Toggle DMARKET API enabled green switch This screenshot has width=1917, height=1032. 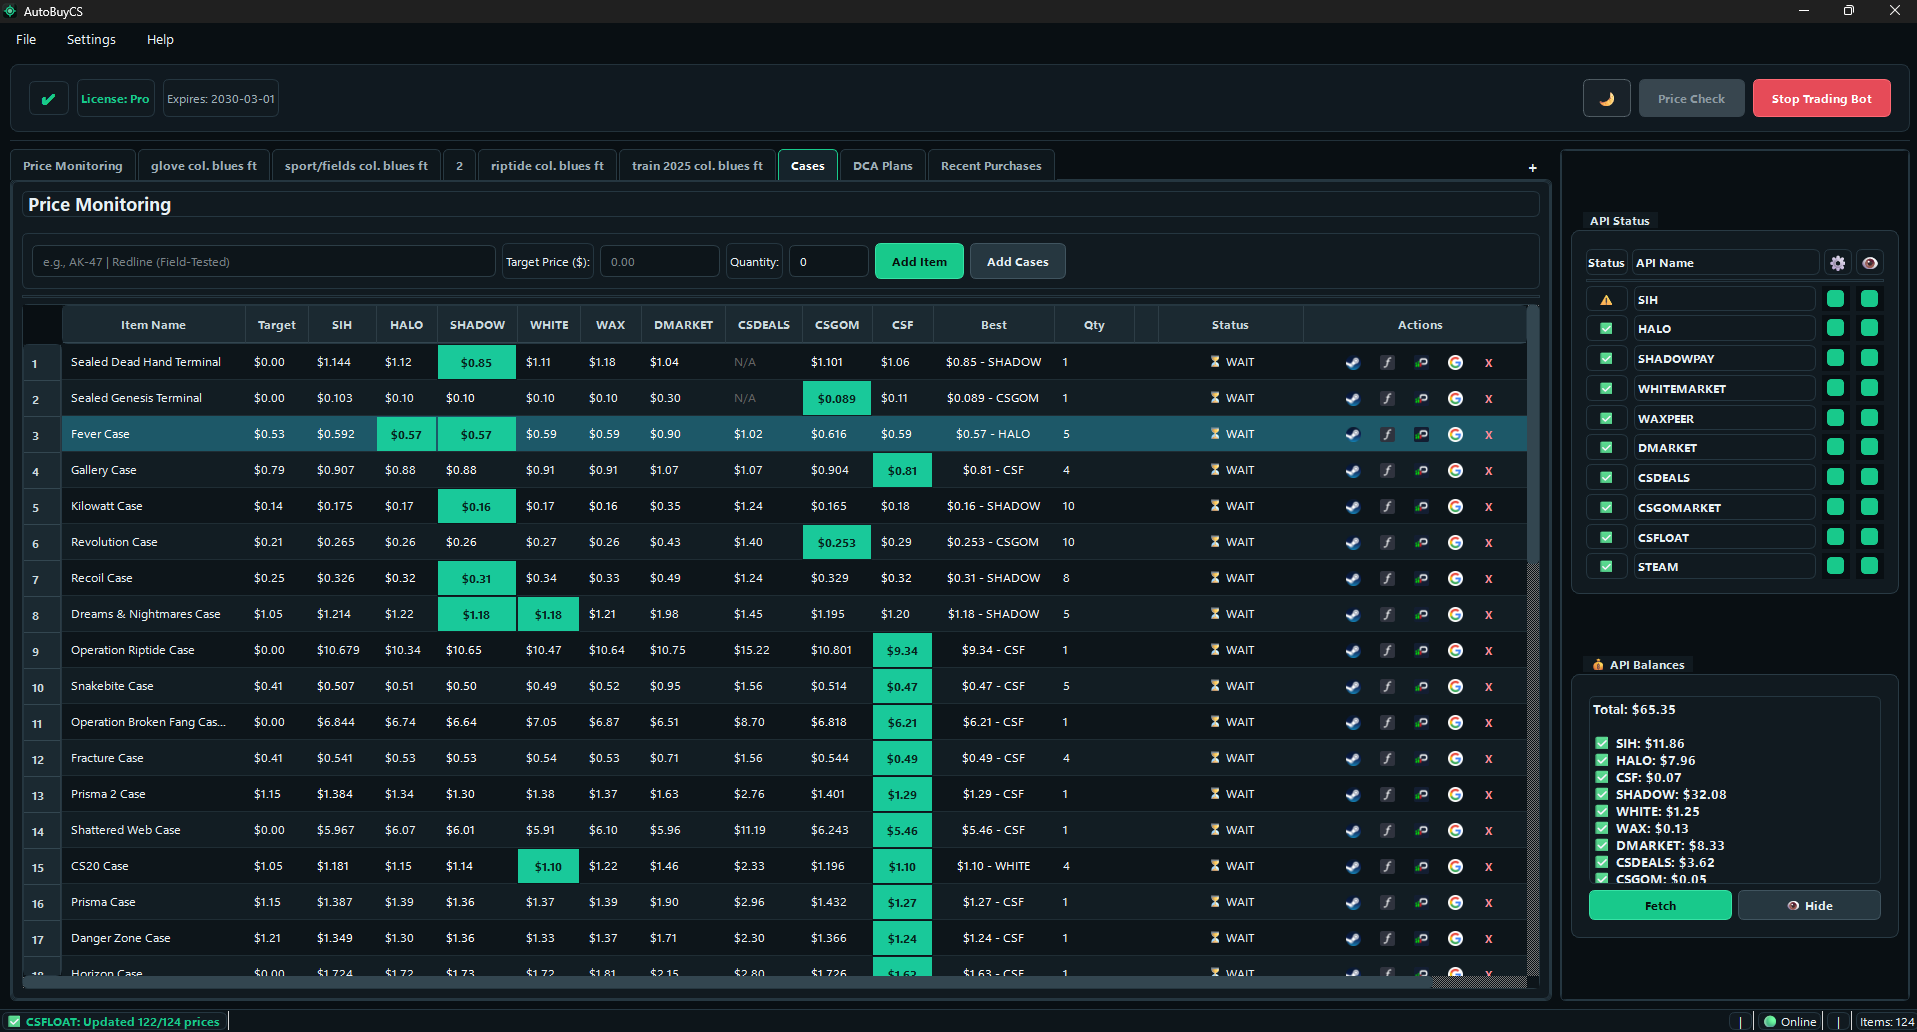click(x=1835, y=447)
